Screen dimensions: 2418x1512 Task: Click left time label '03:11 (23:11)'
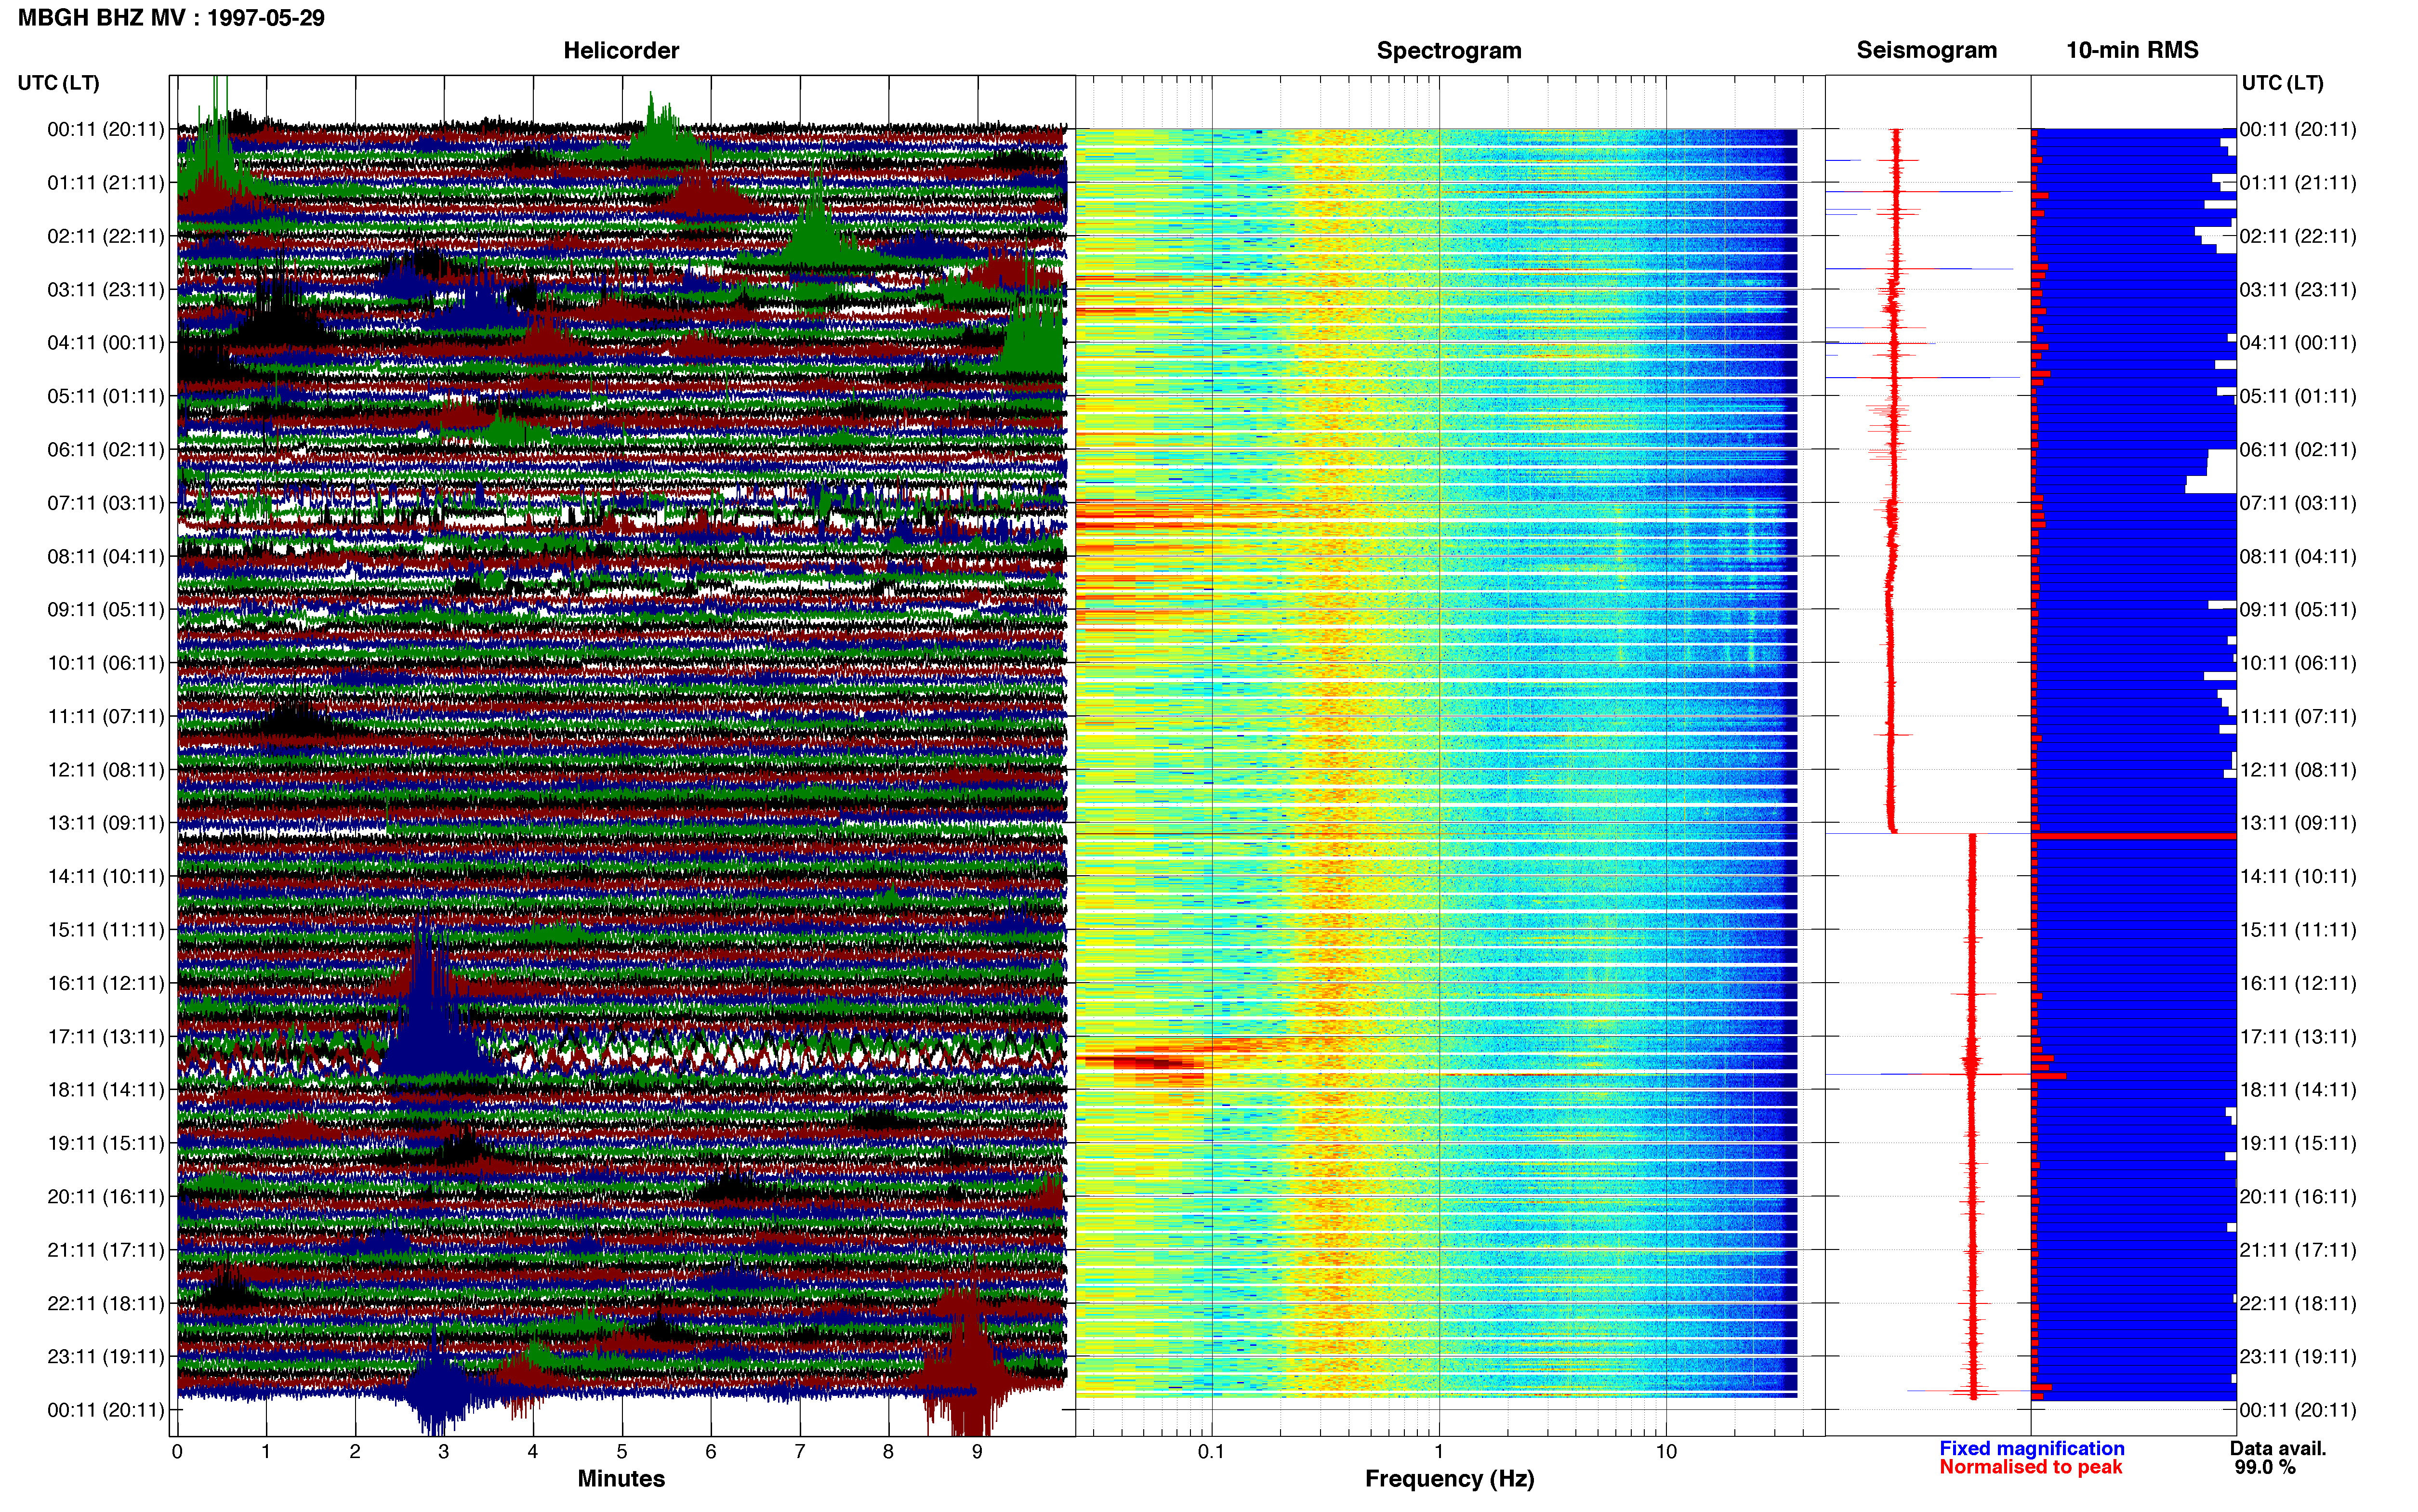point(106,289)
